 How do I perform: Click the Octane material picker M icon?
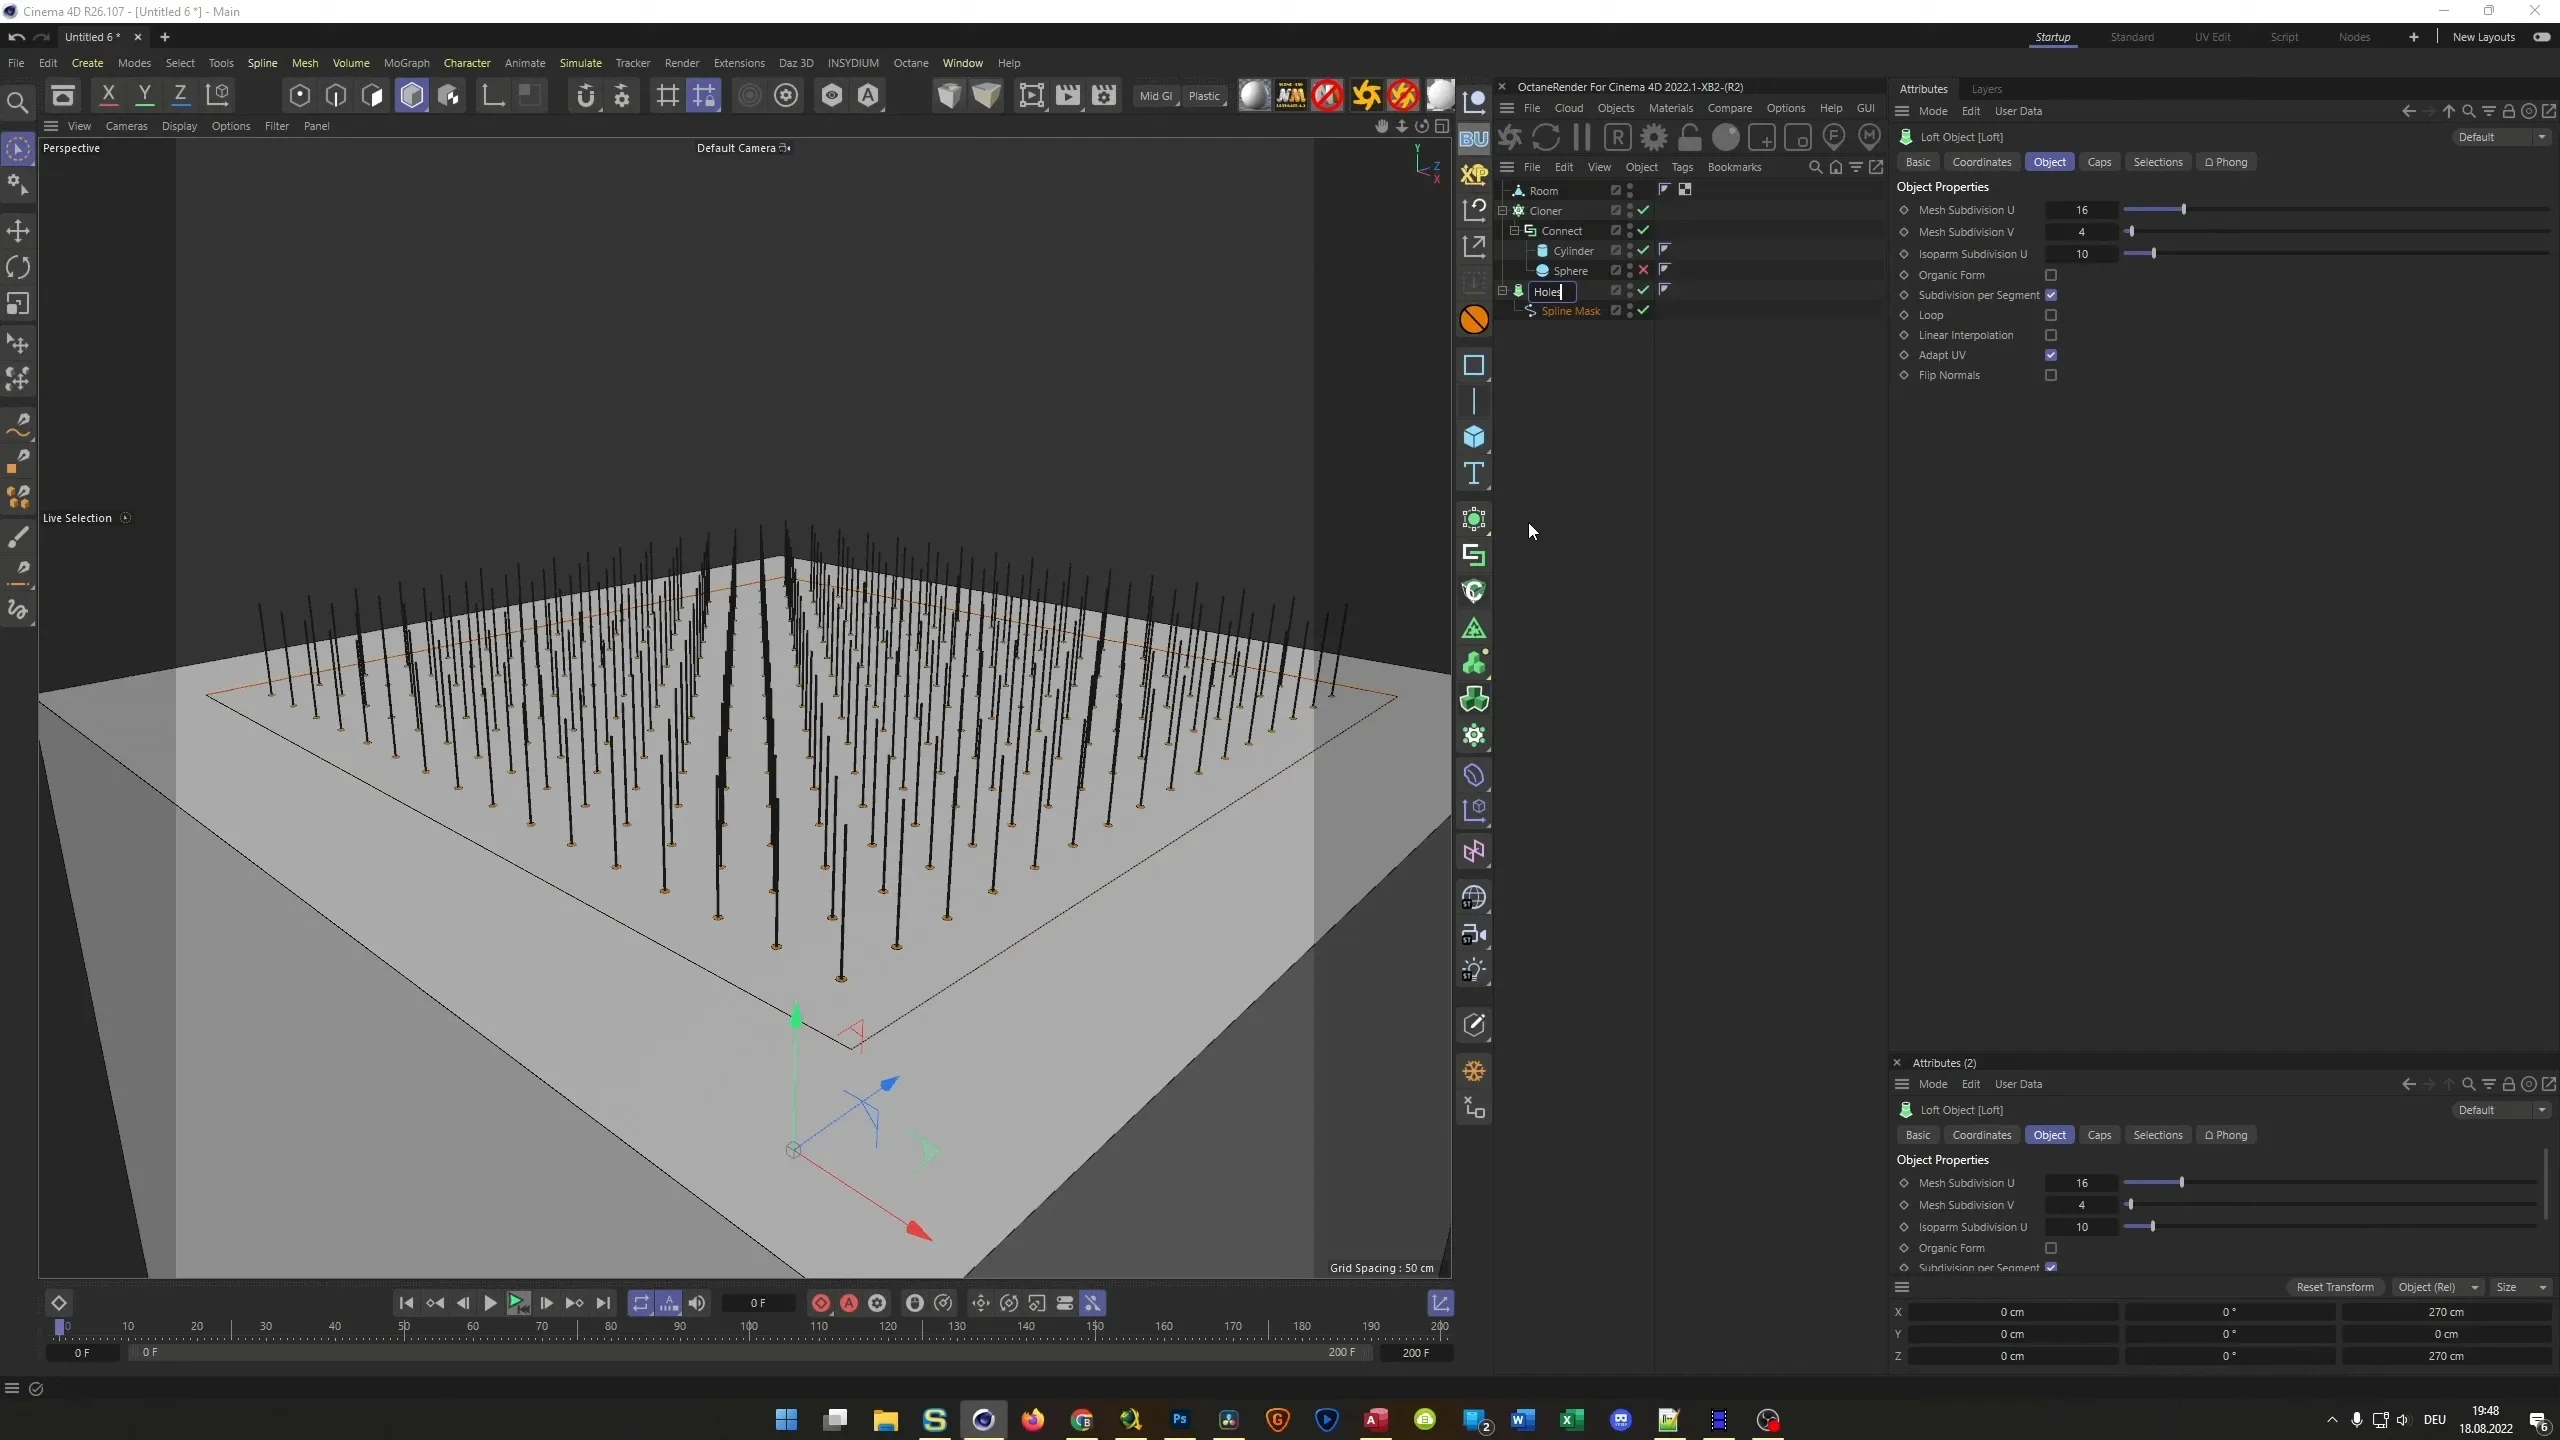tap(1868, 137)
